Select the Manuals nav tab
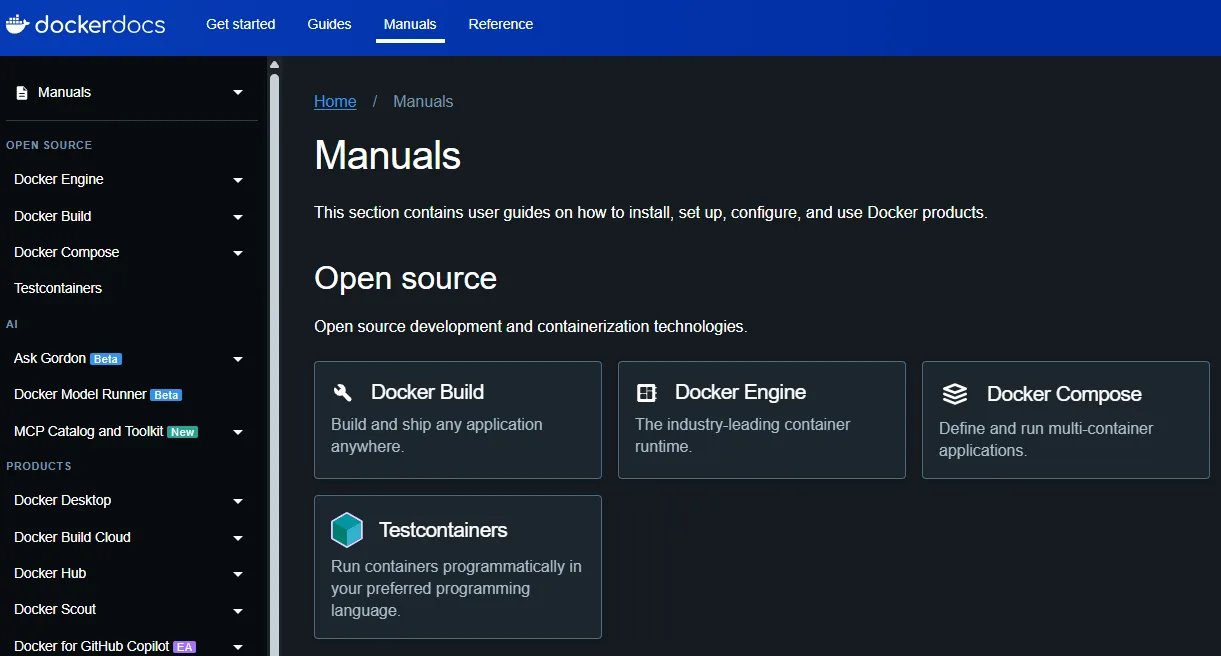The width and height of the screenshot is (1221, 656). 410,24
